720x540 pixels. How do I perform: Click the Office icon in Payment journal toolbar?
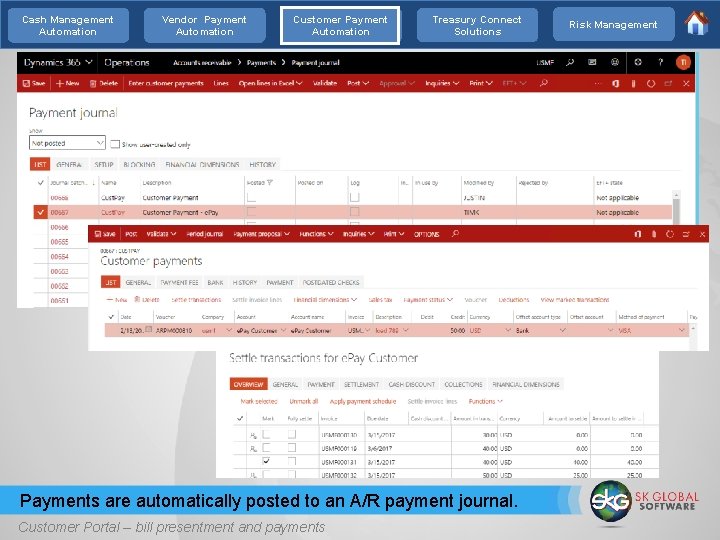(616, 84)
